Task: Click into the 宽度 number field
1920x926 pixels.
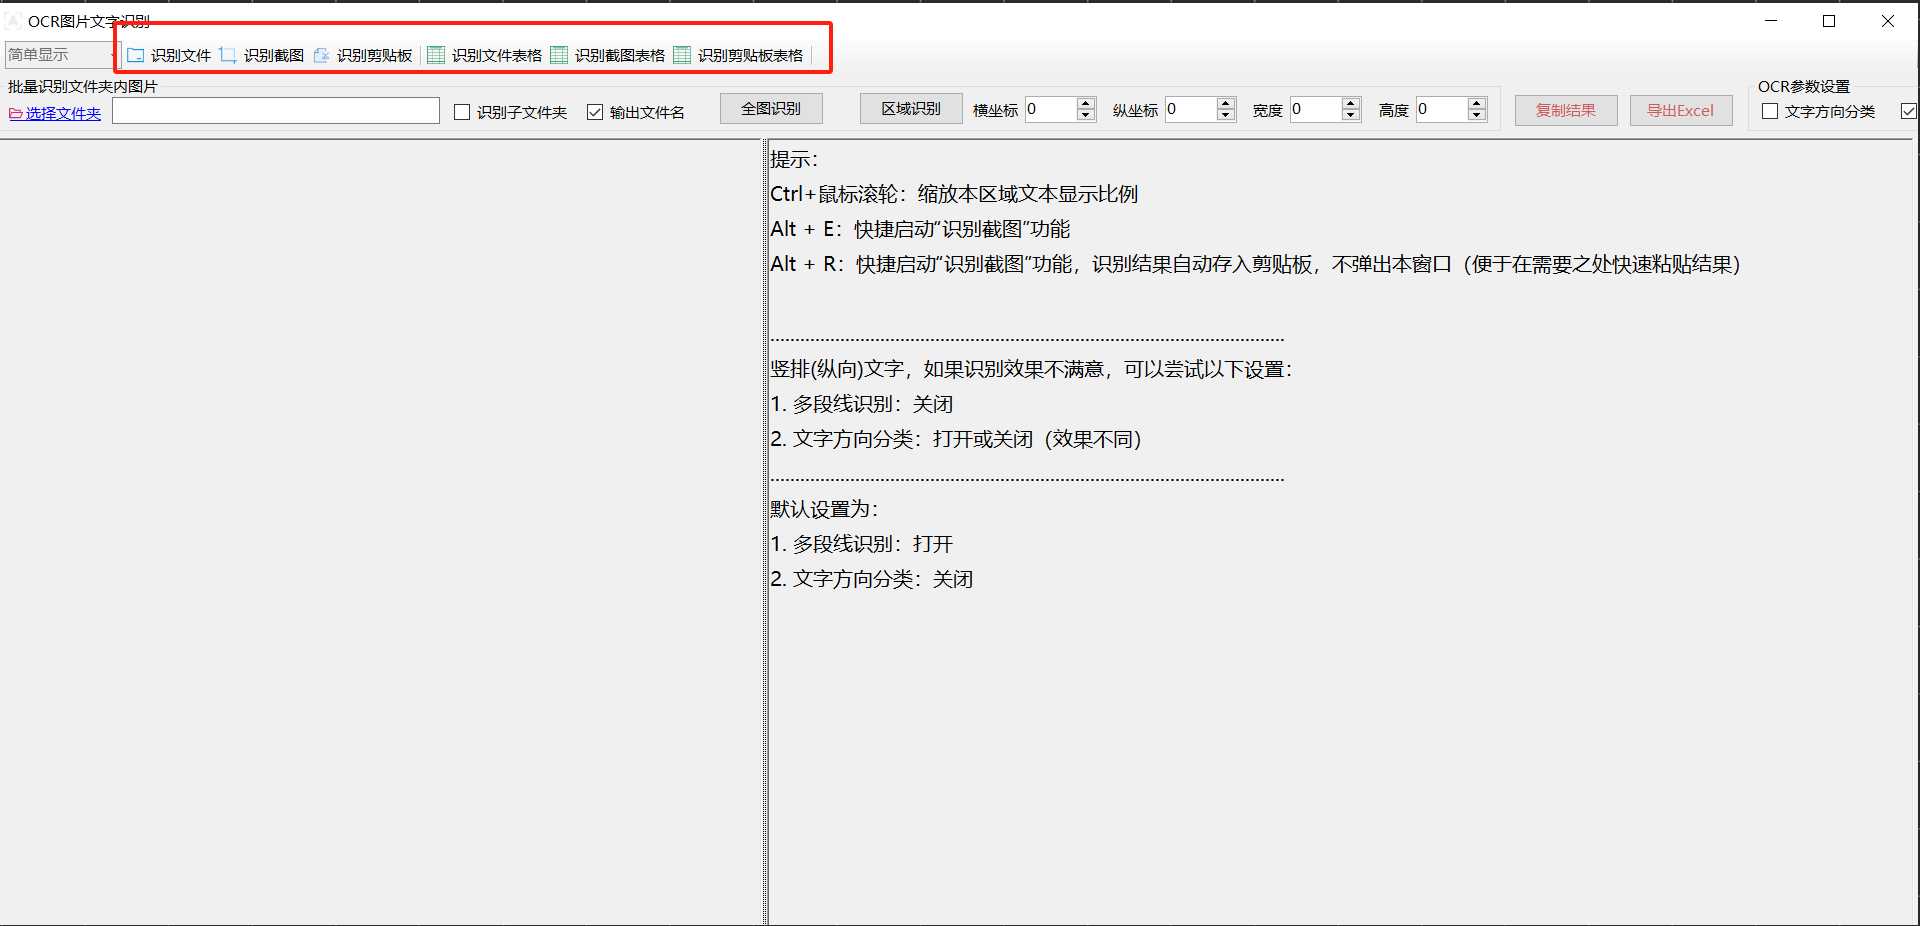Action: point(1315,109)
